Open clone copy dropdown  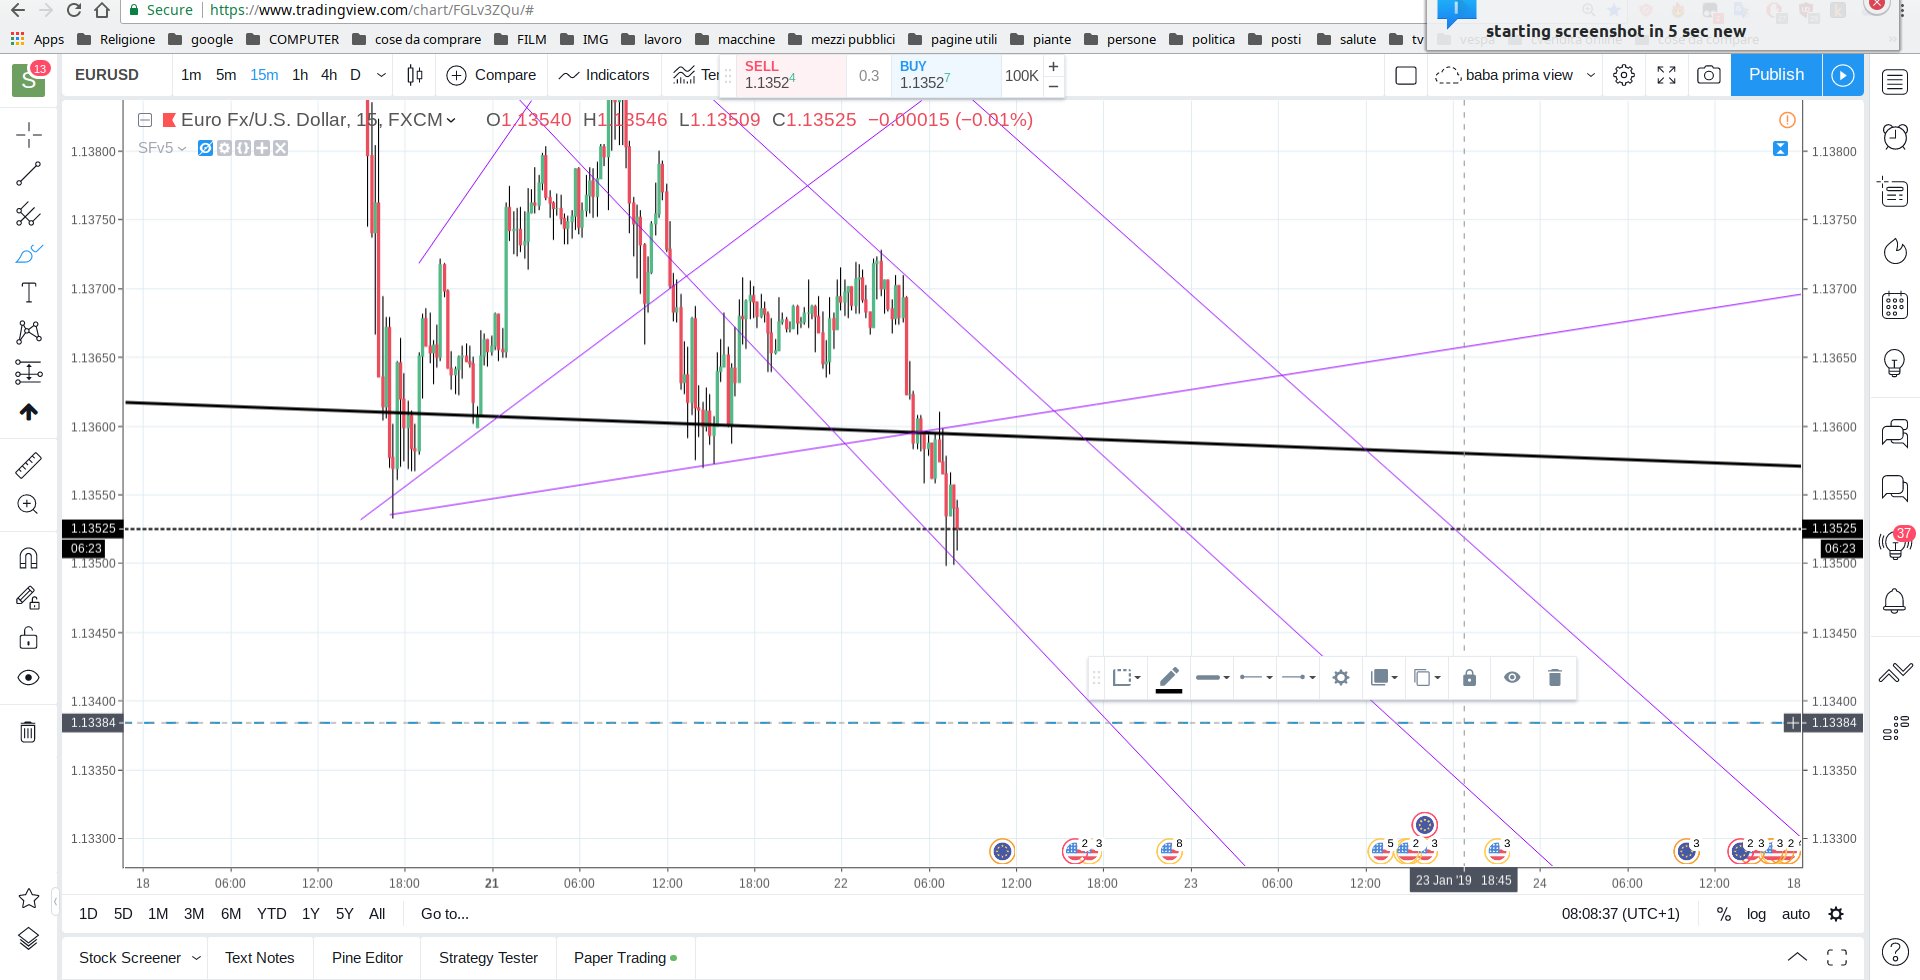1427,678
